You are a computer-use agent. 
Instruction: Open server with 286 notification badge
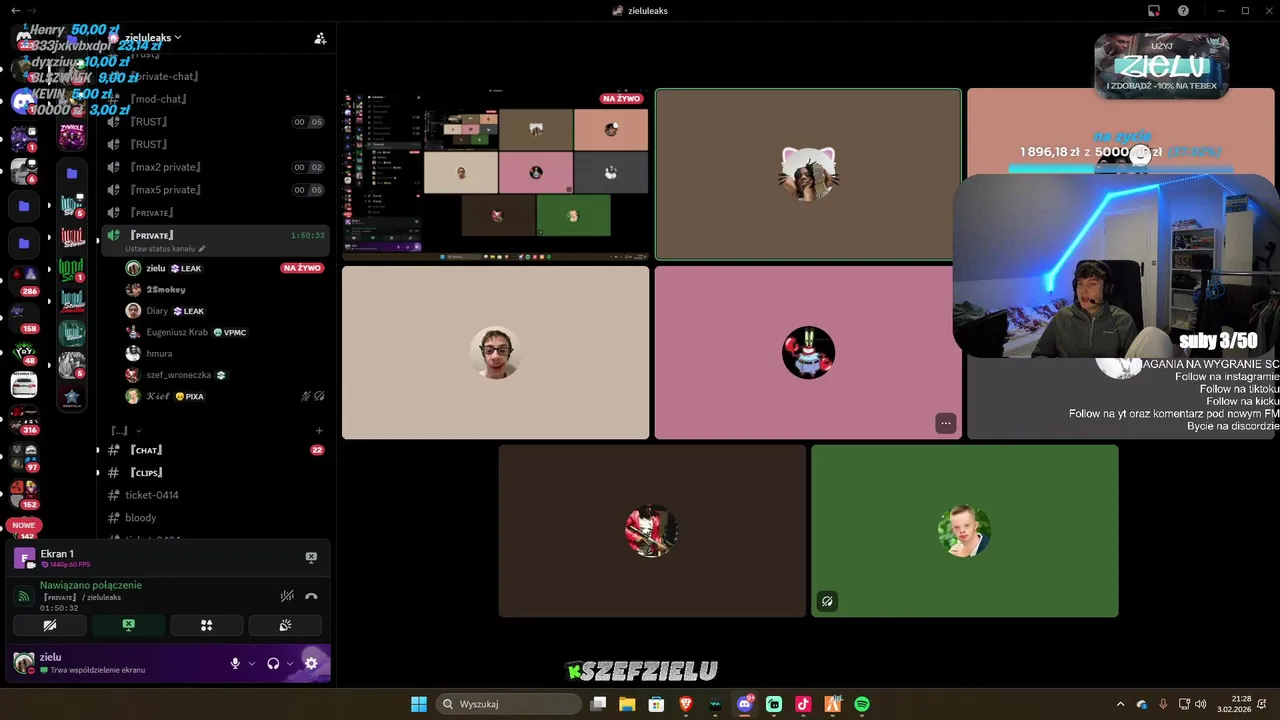(24, 277)
